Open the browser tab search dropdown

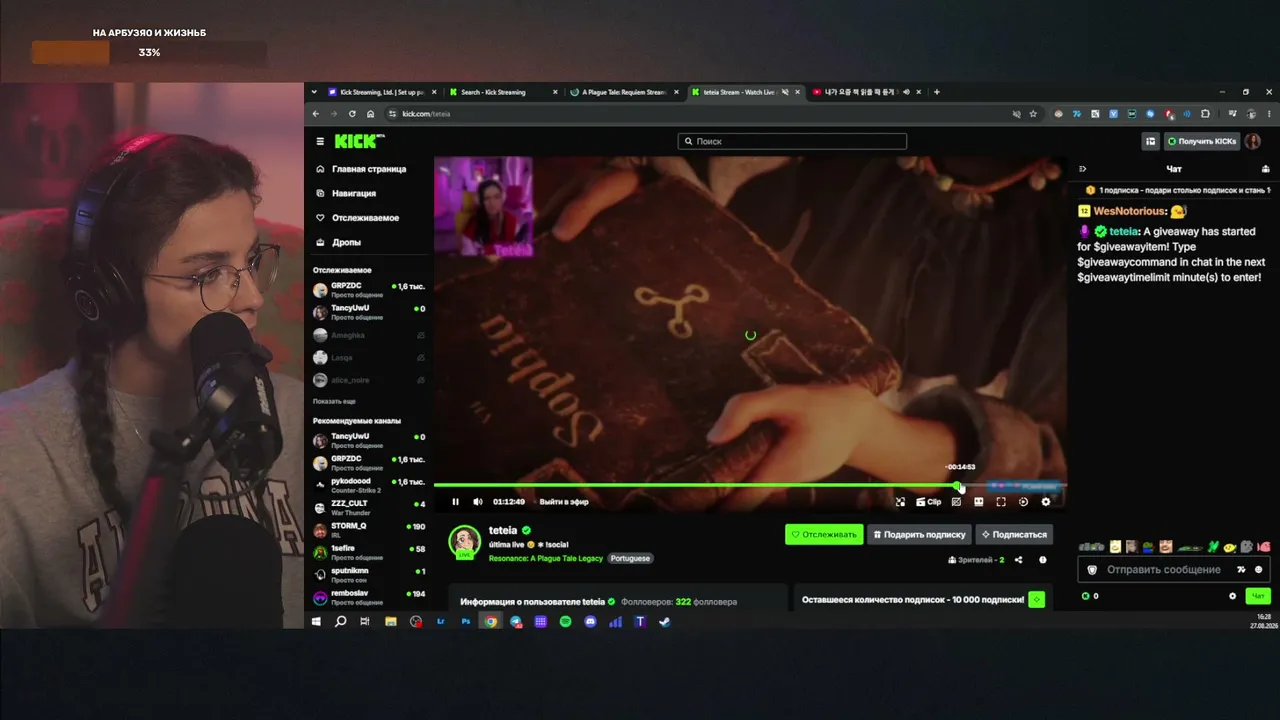tap(313, 92)
